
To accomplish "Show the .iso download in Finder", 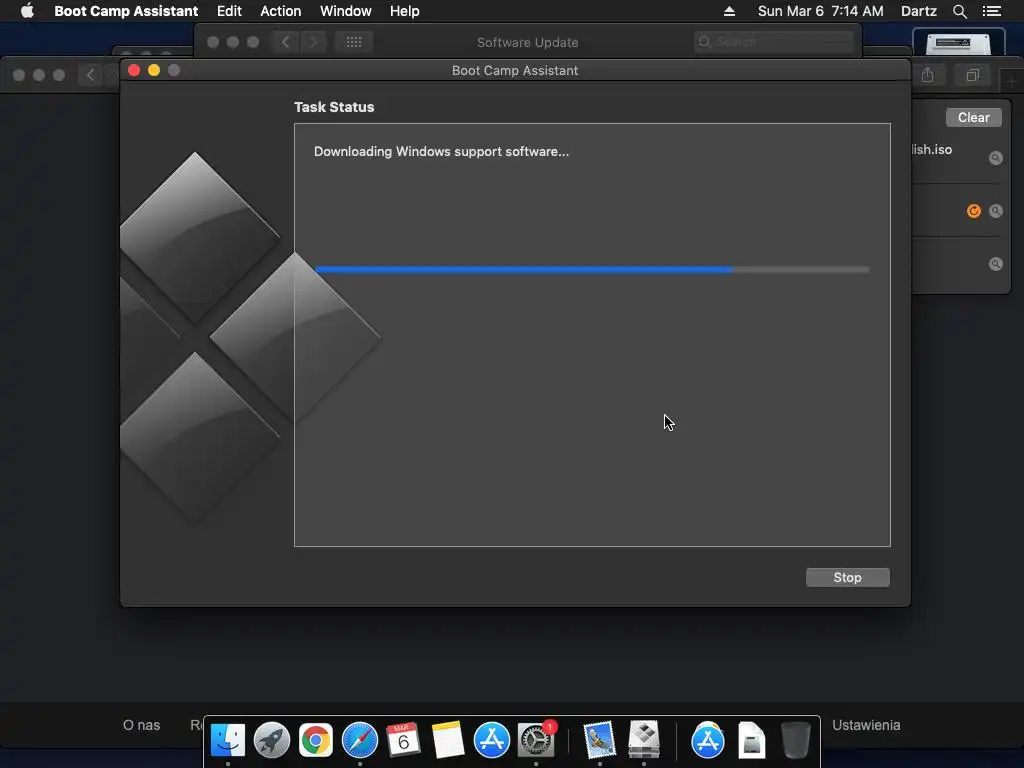I will (995, 158).
